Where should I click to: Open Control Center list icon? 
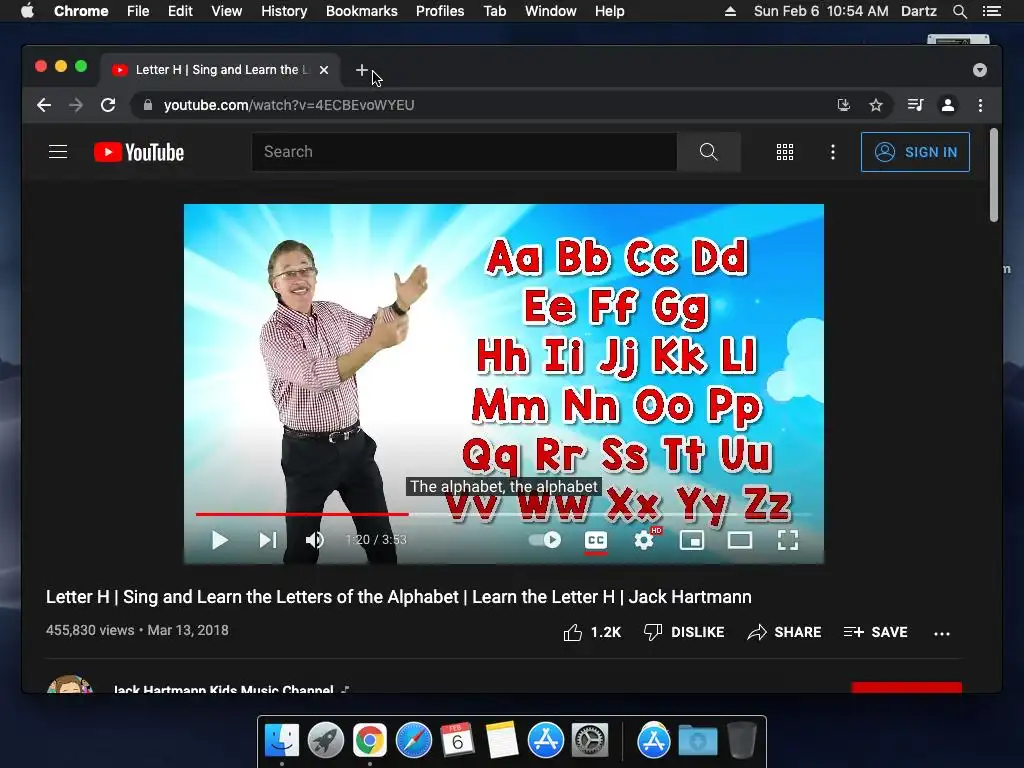tap(992, 11)
